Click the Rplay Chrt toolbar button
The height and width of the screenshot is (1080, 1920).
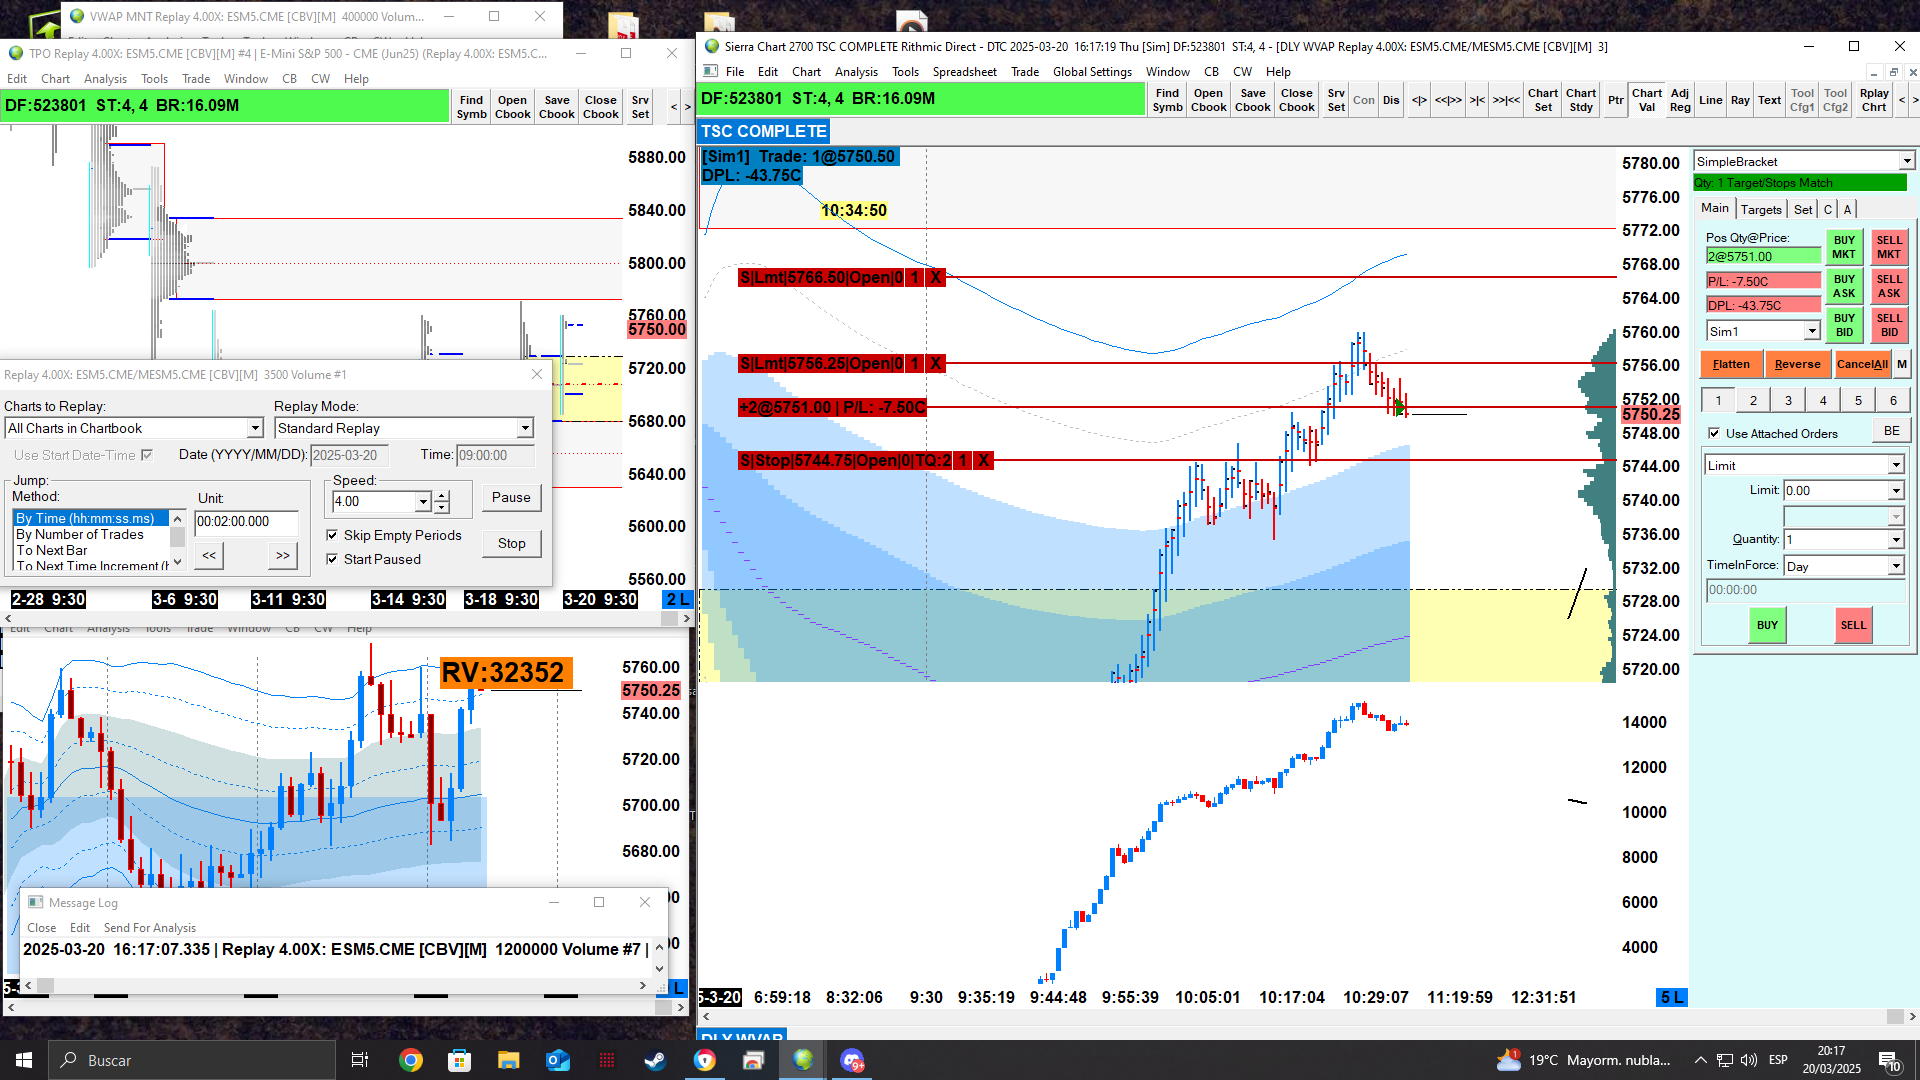tap(1873, 100)
